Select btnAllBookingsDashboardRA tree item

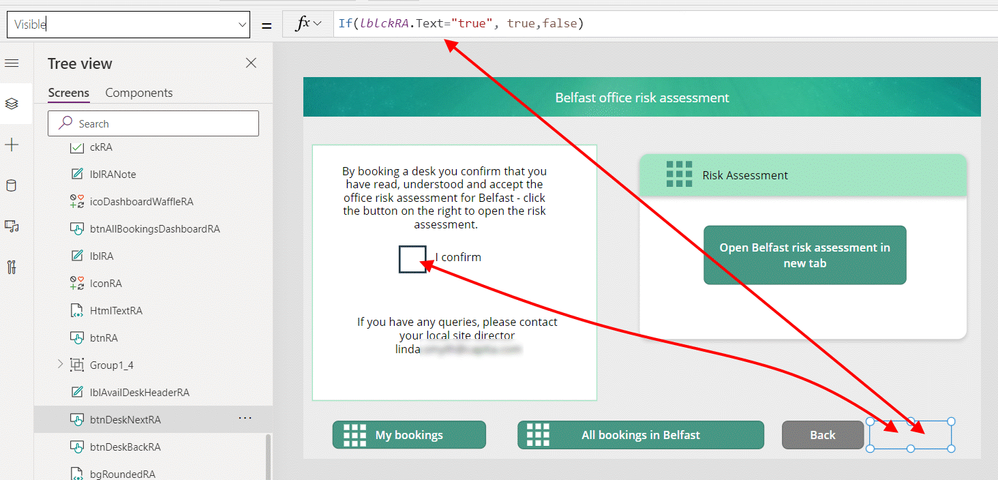point(153,229)
